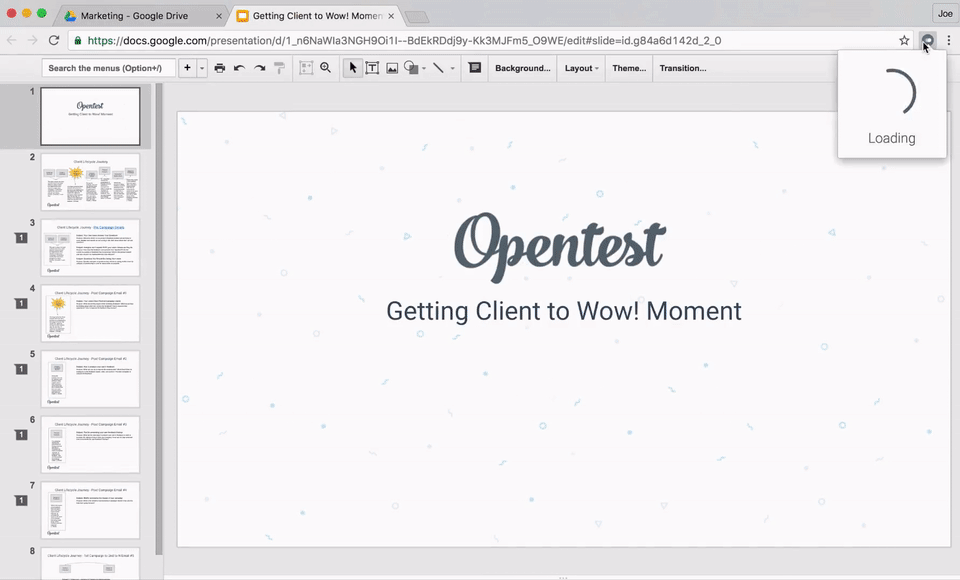Open the new slide layout dropdown arrow
960x580 pixels.
(202, 68)
